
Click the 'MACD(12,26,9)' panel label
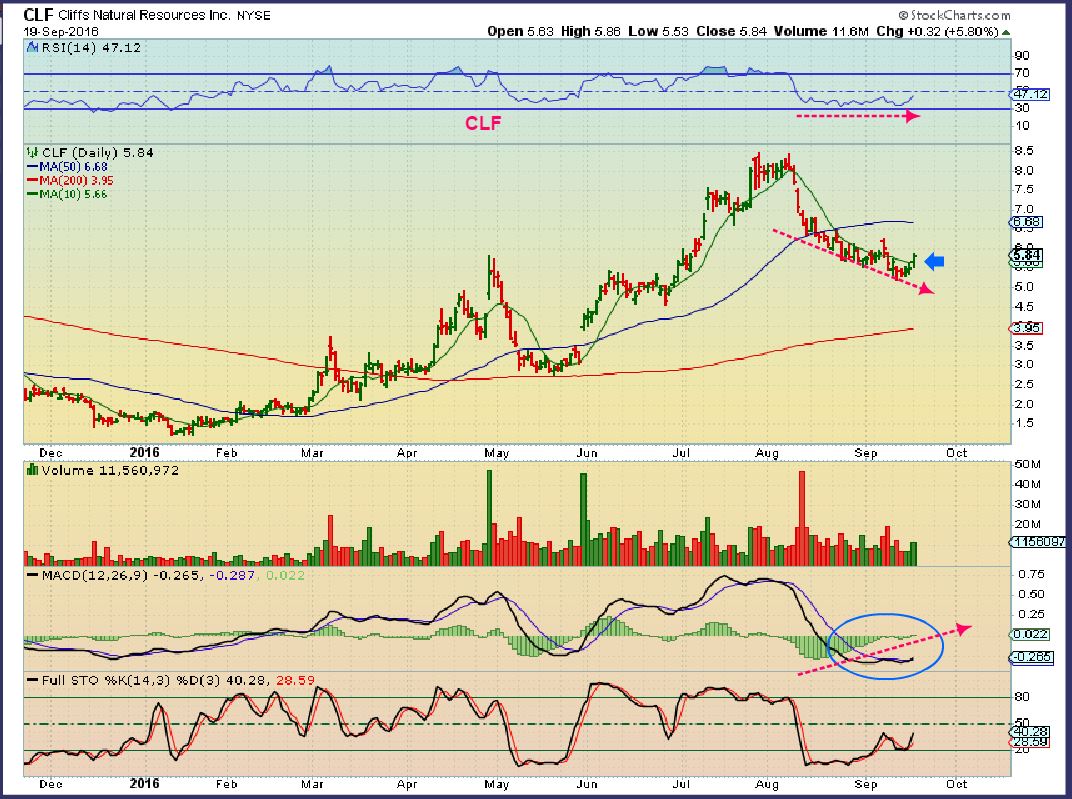click(95, 575)
